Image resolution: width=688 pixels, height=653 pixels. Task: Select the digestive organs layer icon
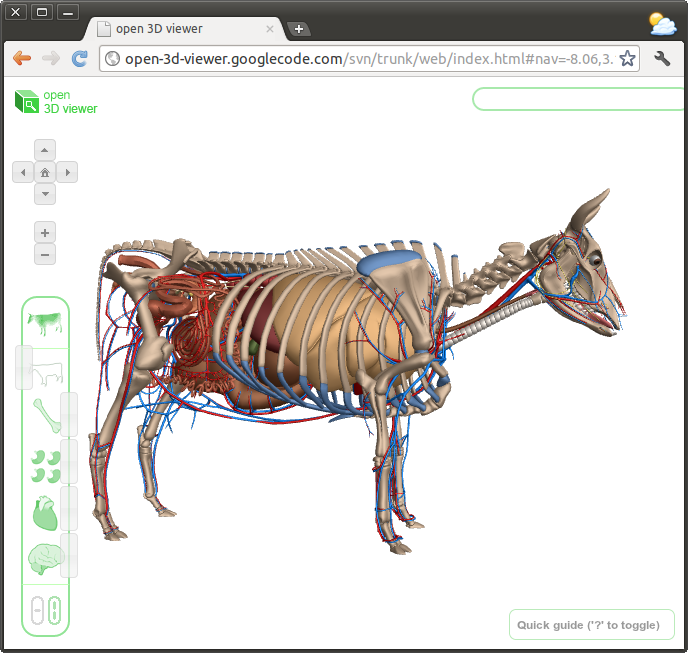(44, 465)
